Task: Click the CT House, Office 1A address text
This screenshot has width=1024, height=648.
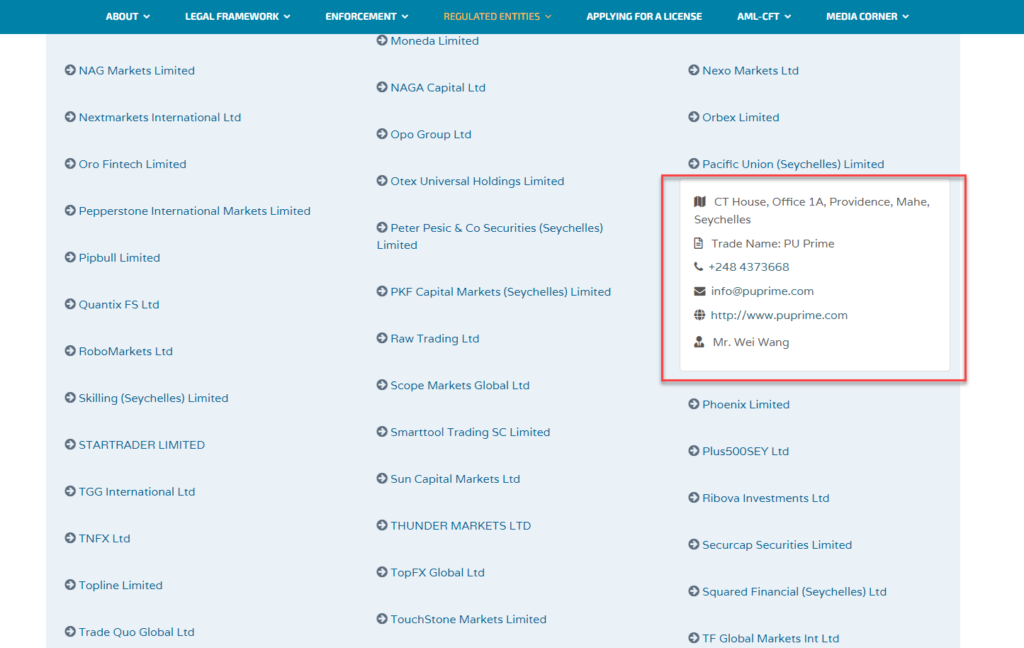Action: point(812,210)
